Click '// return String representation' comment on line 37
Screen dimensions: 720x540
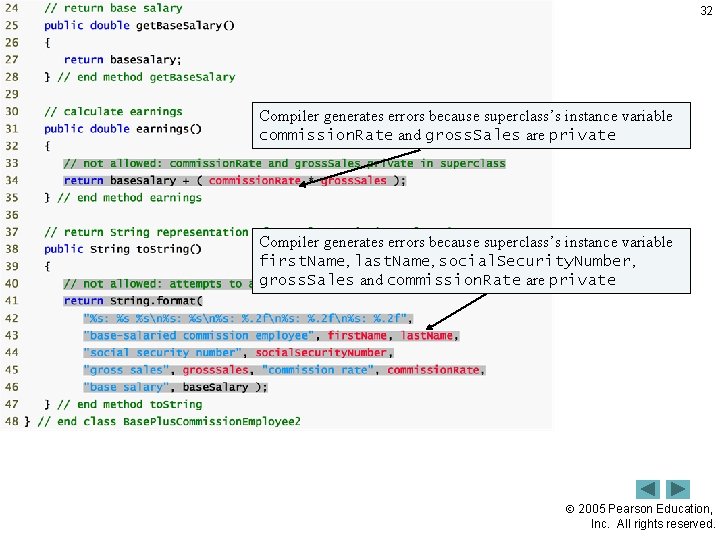click(x=146, y=232)
